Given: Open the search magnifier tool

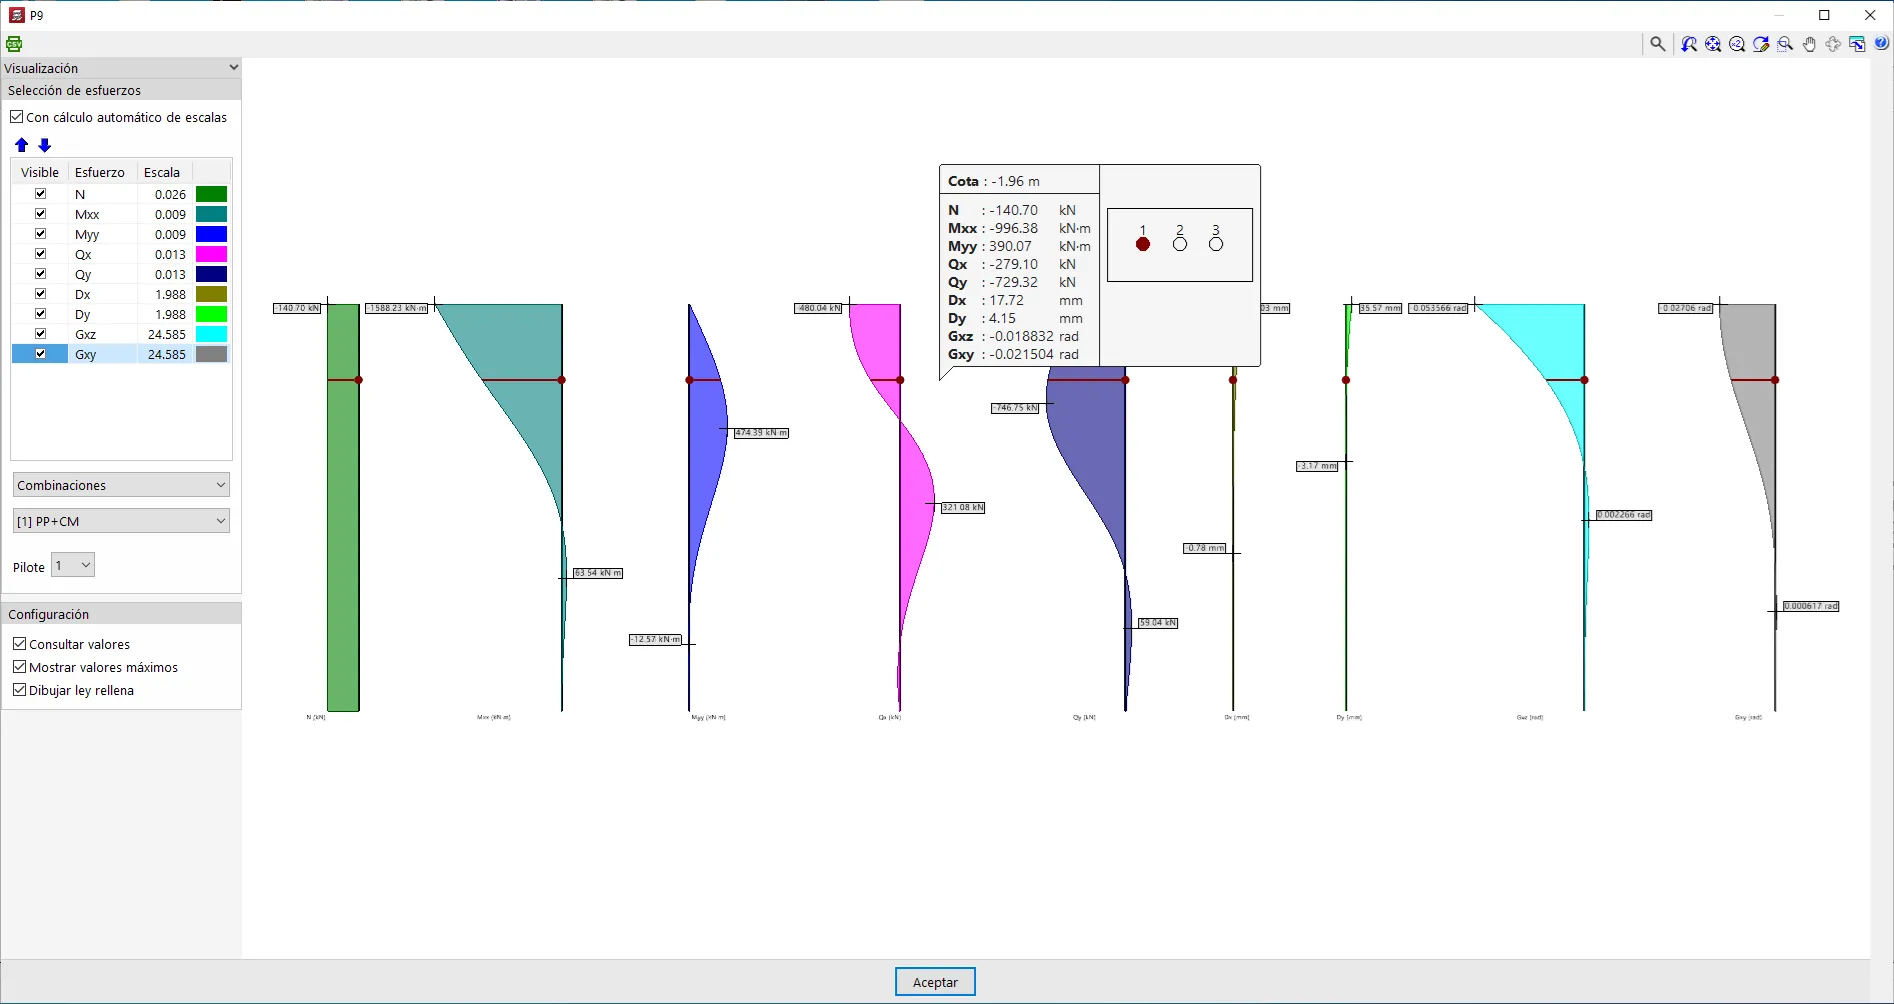Looking at the screenshot, I should coord(1657,44).
